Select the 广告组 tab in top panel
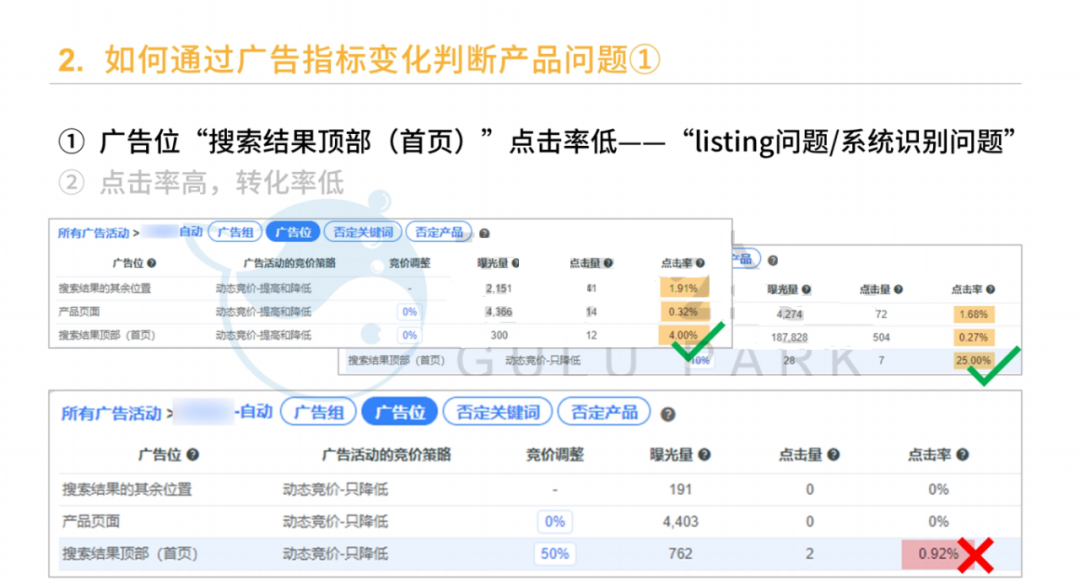 236,231
